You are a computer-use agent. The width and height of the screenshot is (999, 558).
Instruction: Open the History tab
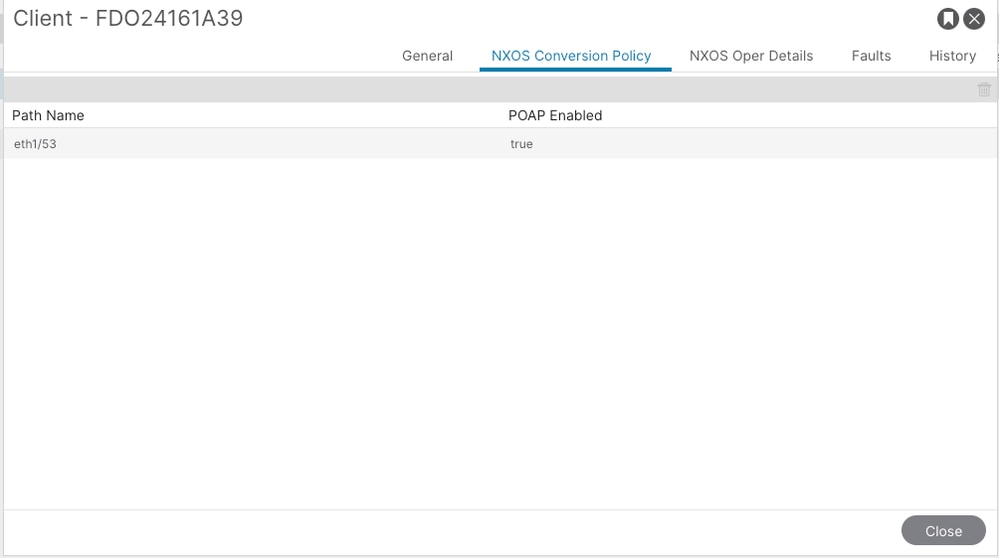coord(952,56)
